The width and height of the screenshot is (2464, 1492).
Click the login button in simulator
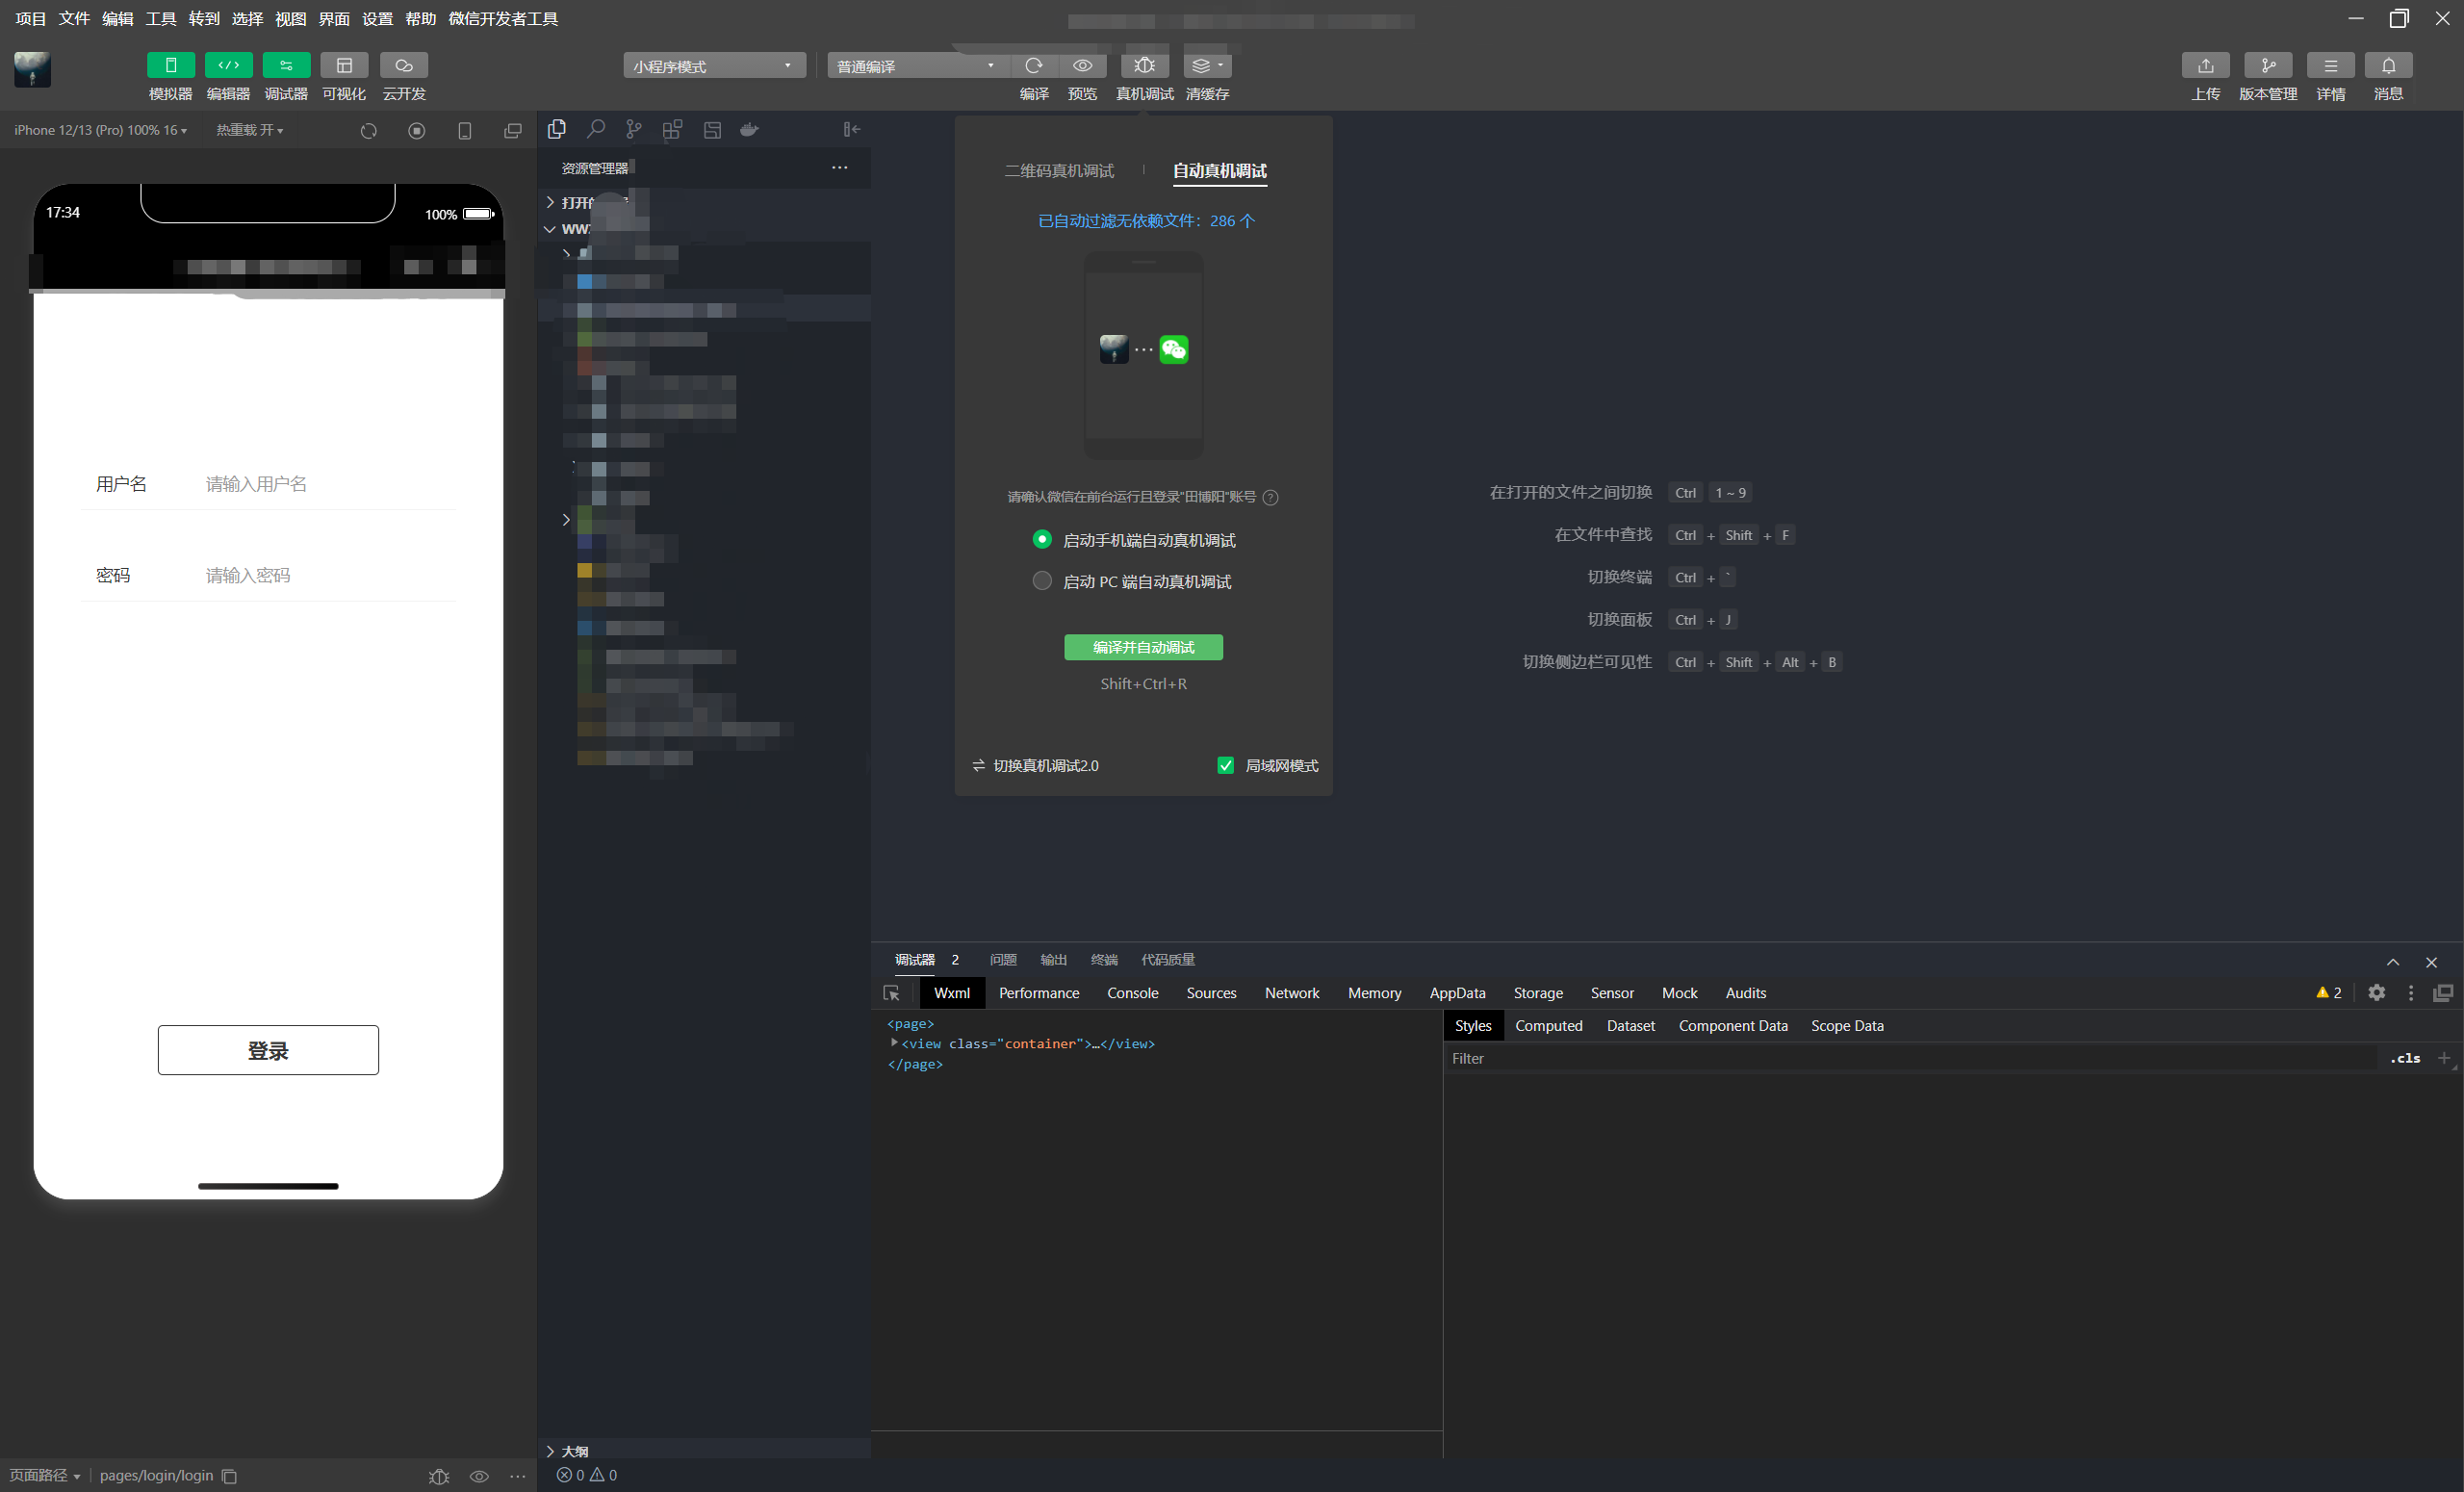point(268,1050)
